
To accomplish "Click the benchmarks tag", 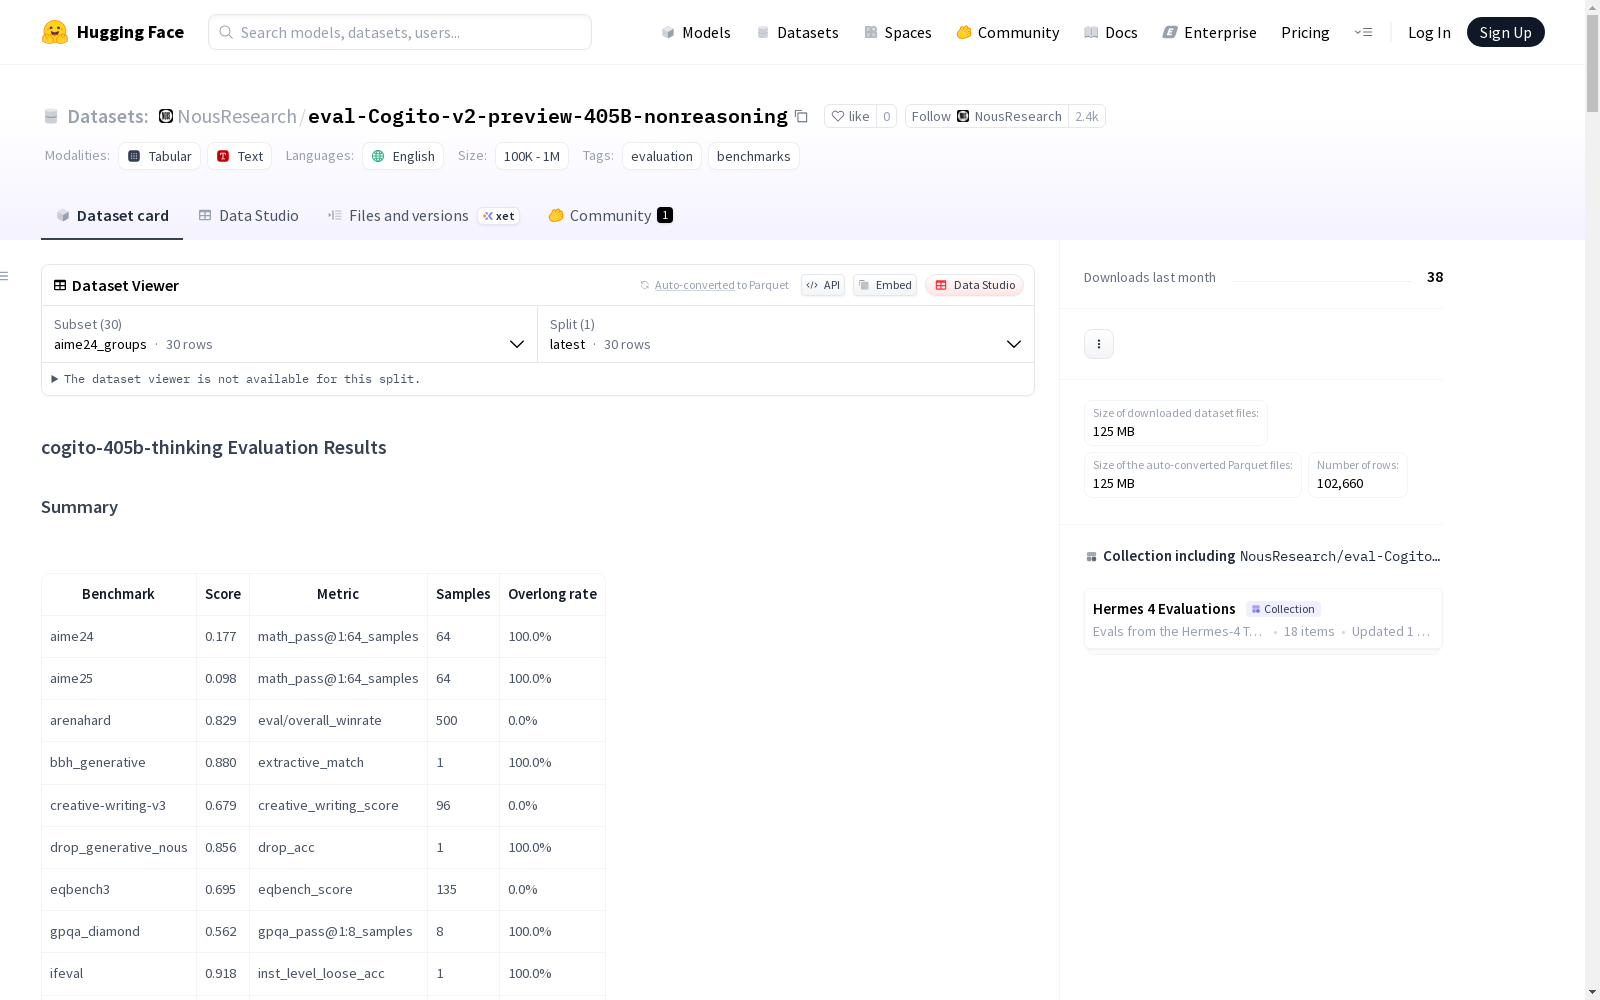I will [x=754, y=156].
